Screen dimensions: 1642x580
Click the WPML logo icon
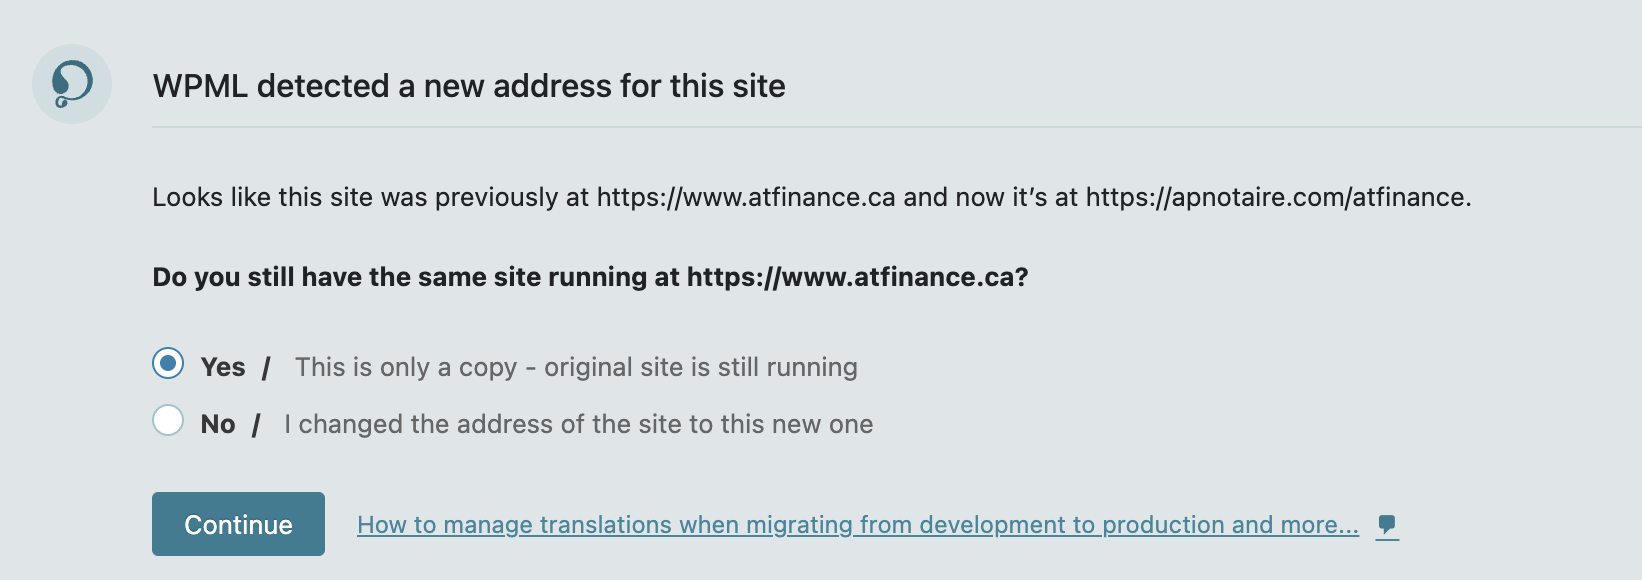(x=72, y=84)
